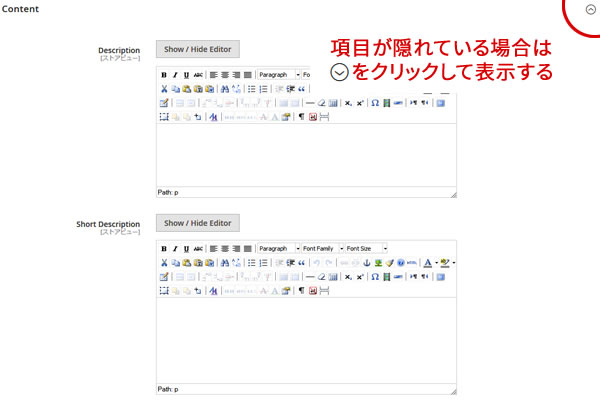Click resize handle of Short Description editor
Screen dimensions: 600x400
pyautogui.click(x=452, y=388)
